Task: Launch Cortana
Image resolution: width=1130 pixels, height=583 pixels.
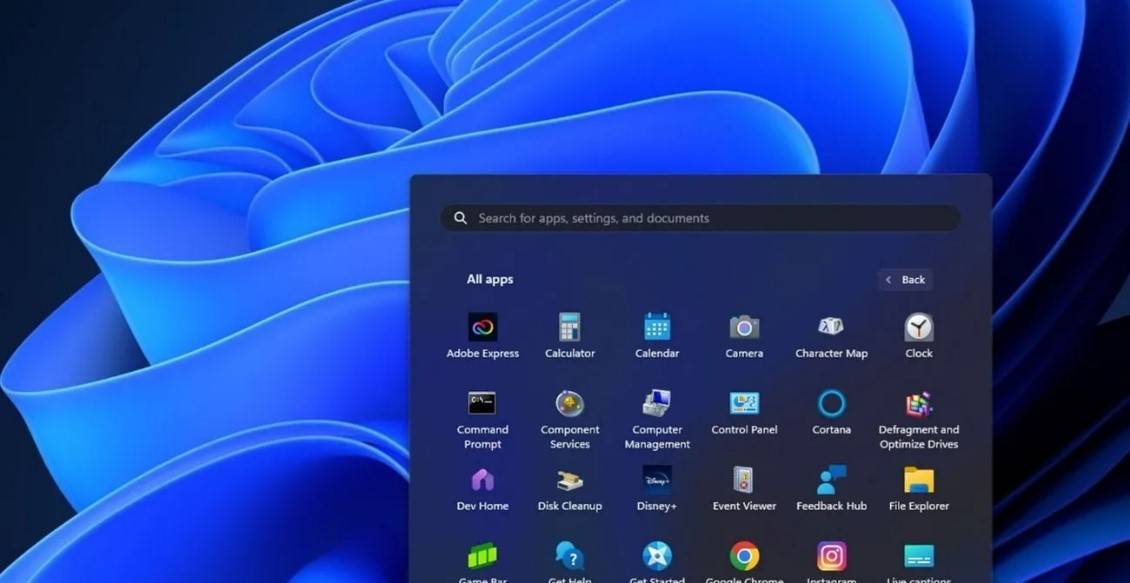Action: pos(831,404)
